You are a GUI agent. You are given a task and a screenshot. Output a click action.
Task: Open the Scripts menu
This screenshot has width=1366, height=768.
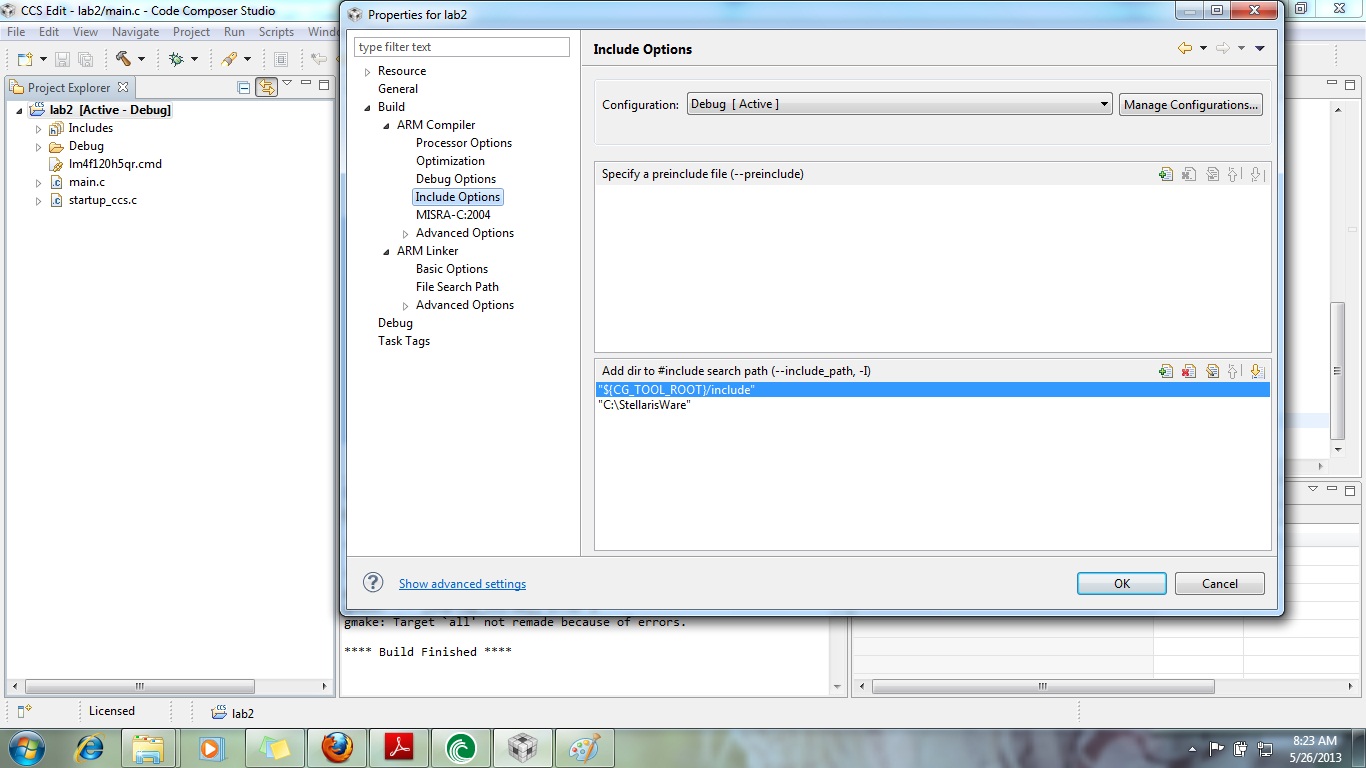(x=276, y=32)
